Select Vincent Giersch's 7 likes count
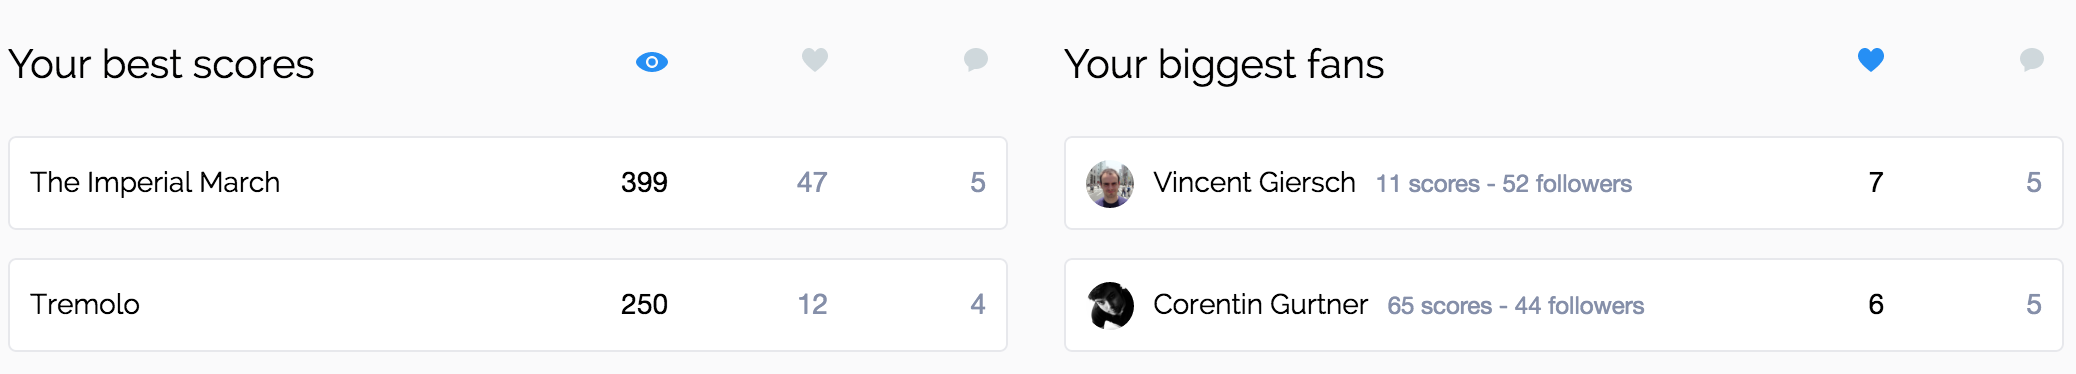The width and height of the screenshot is (2076, 374). (1876, 183)
